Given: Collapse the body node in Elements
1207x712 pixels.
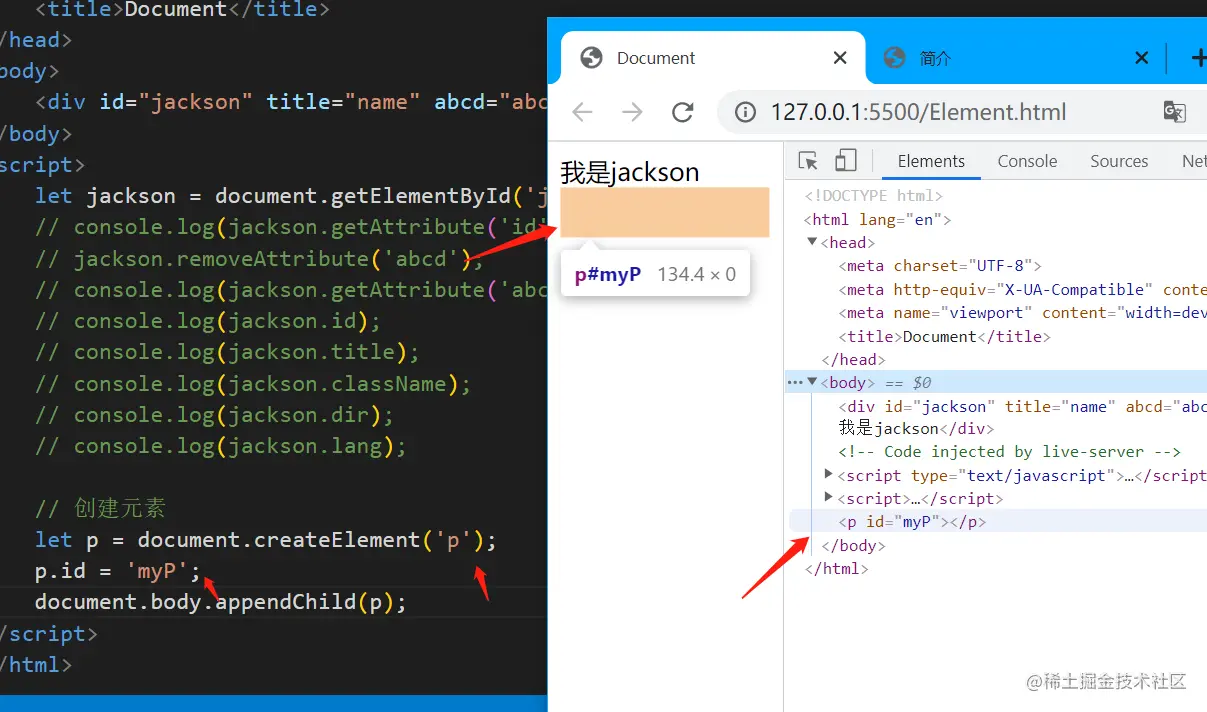Looking at the screenshot, I should [x=812, y=382].
